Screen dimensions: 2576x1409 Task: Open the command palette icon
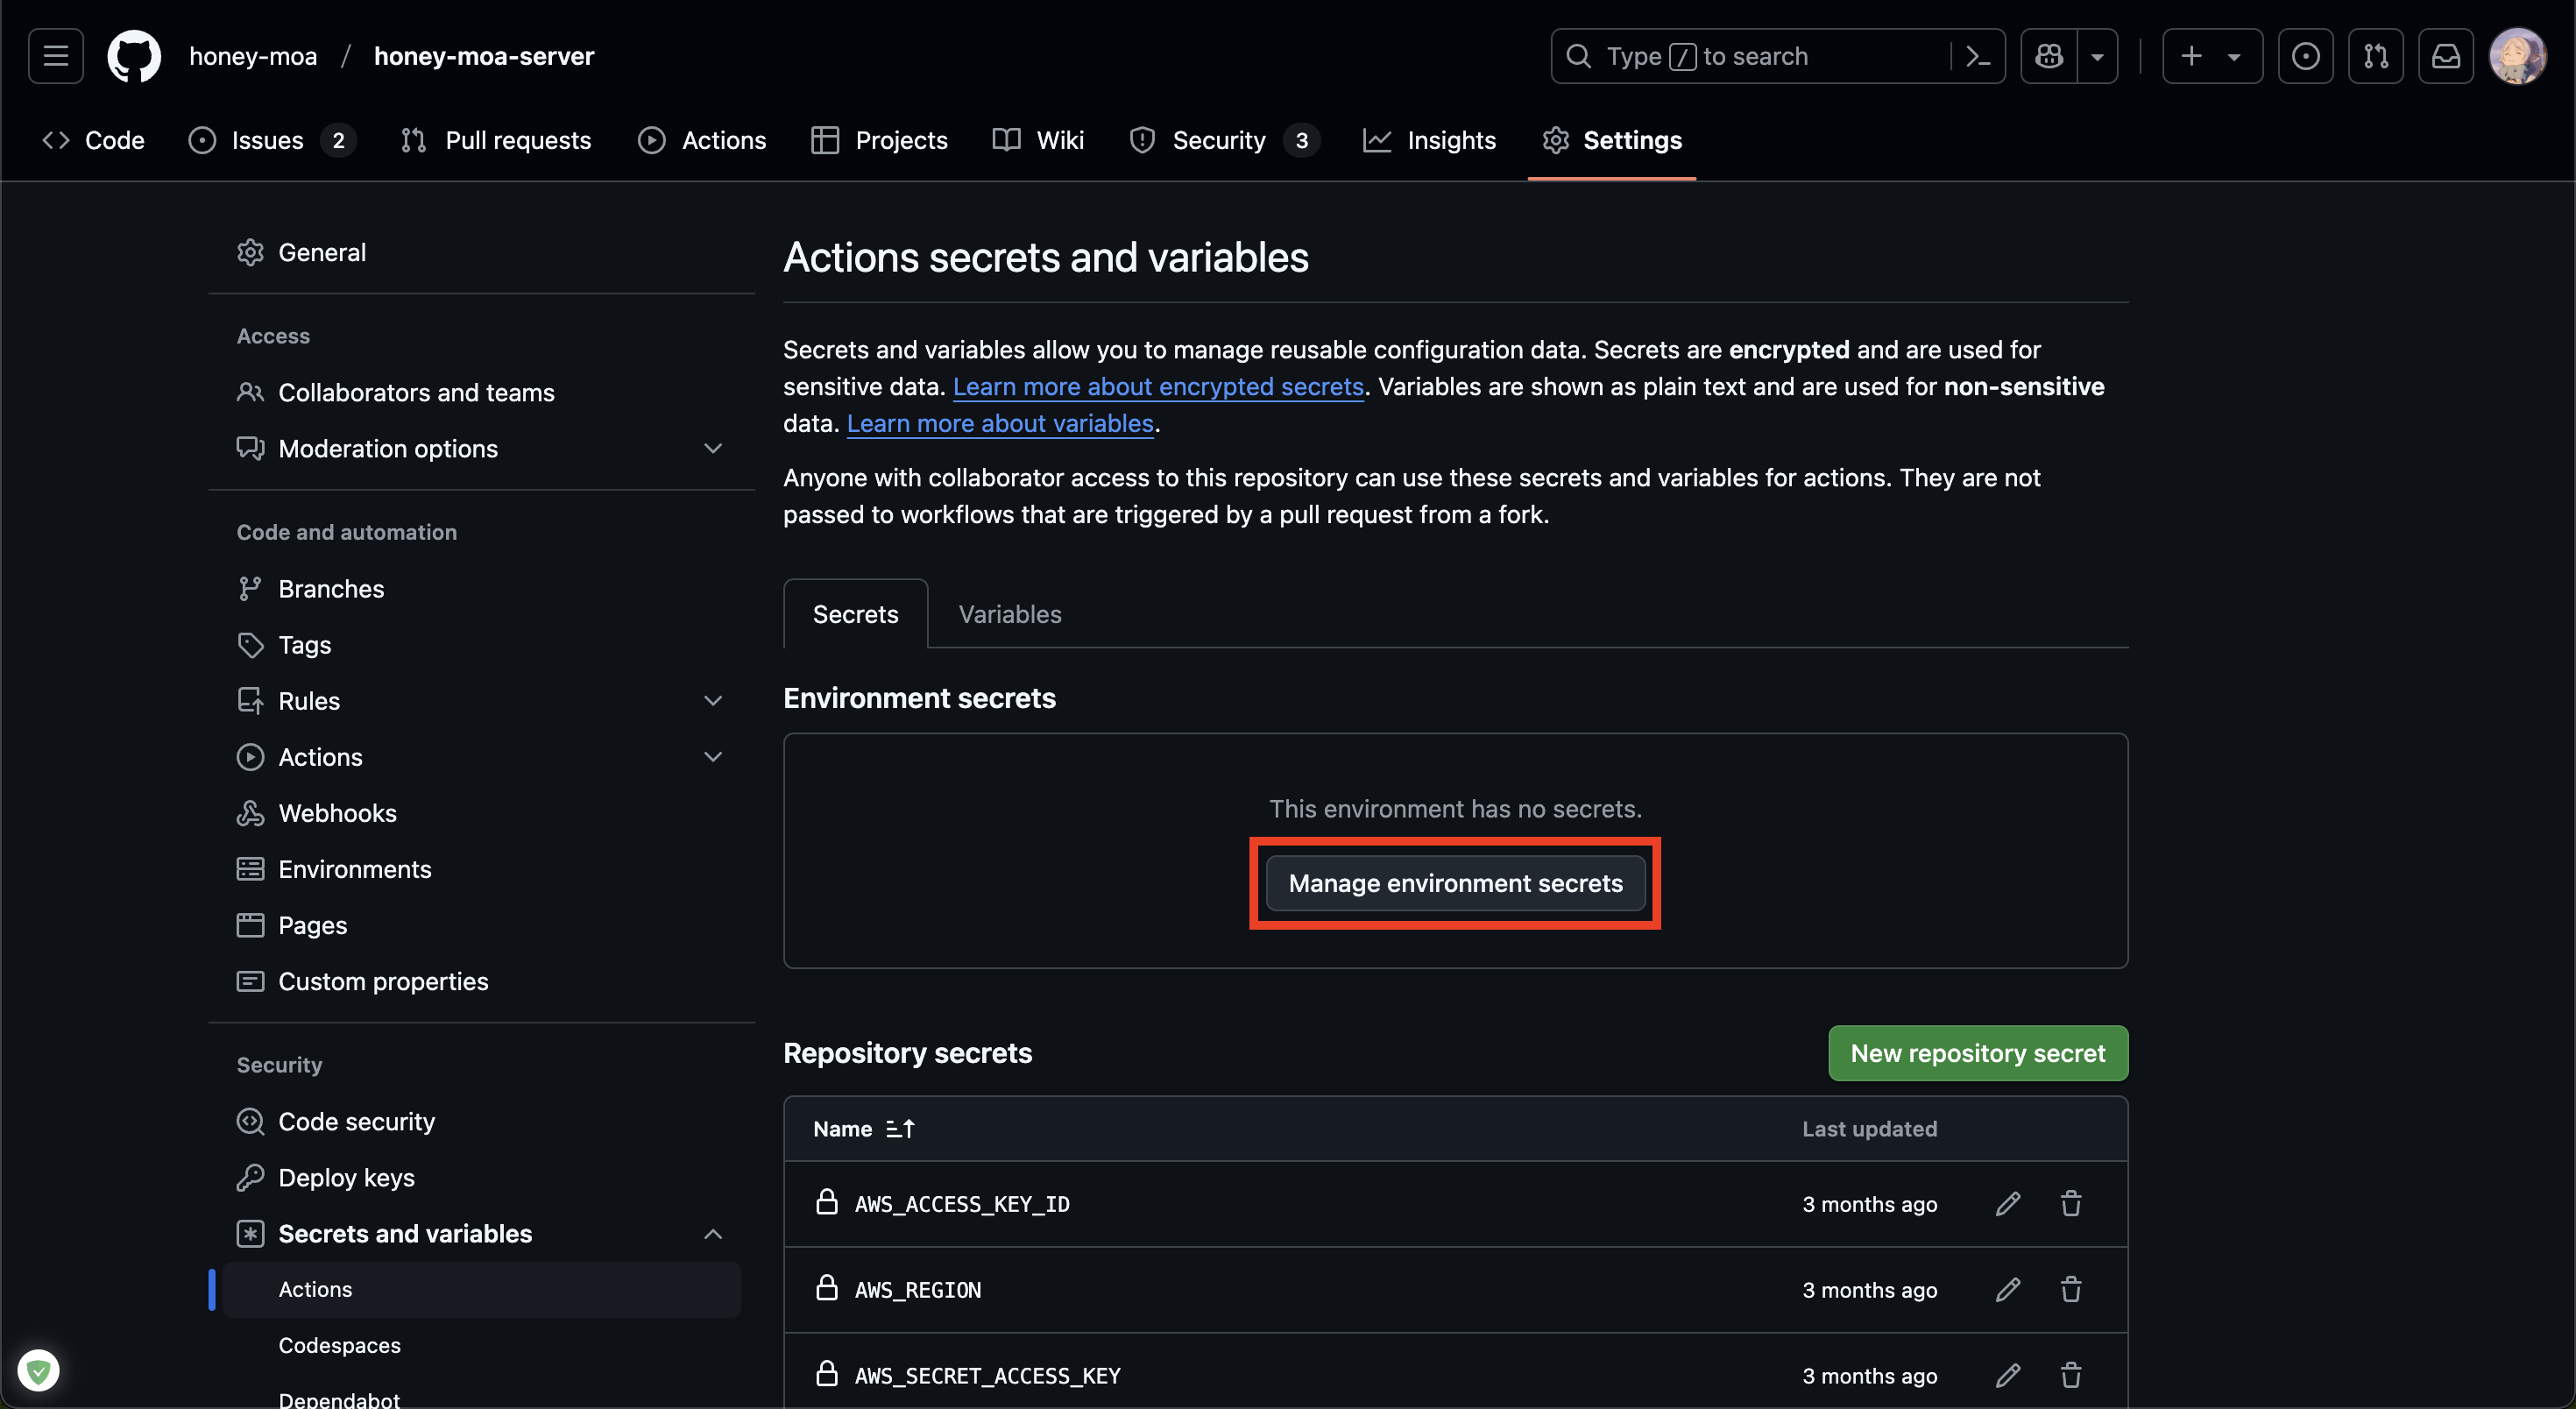(x=1977, y=56)
